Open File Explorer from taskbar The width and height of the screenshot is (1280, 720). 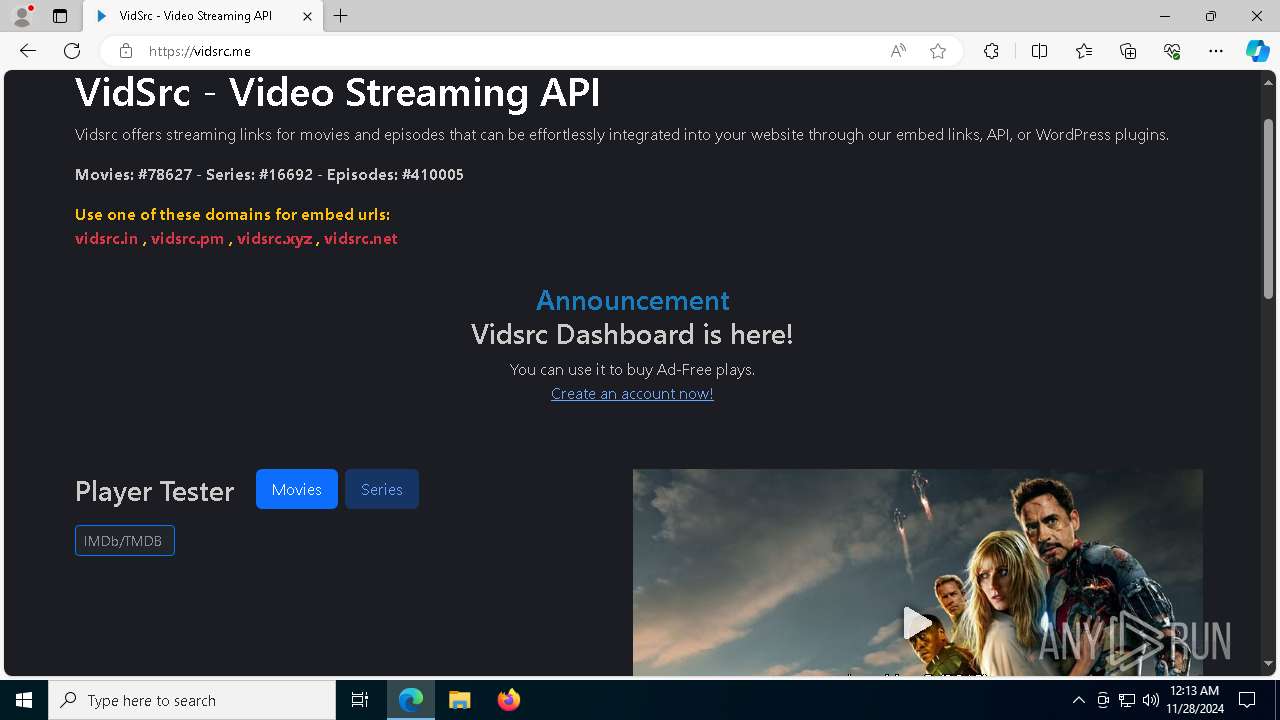pyautogui.click(x=459, y=700)
